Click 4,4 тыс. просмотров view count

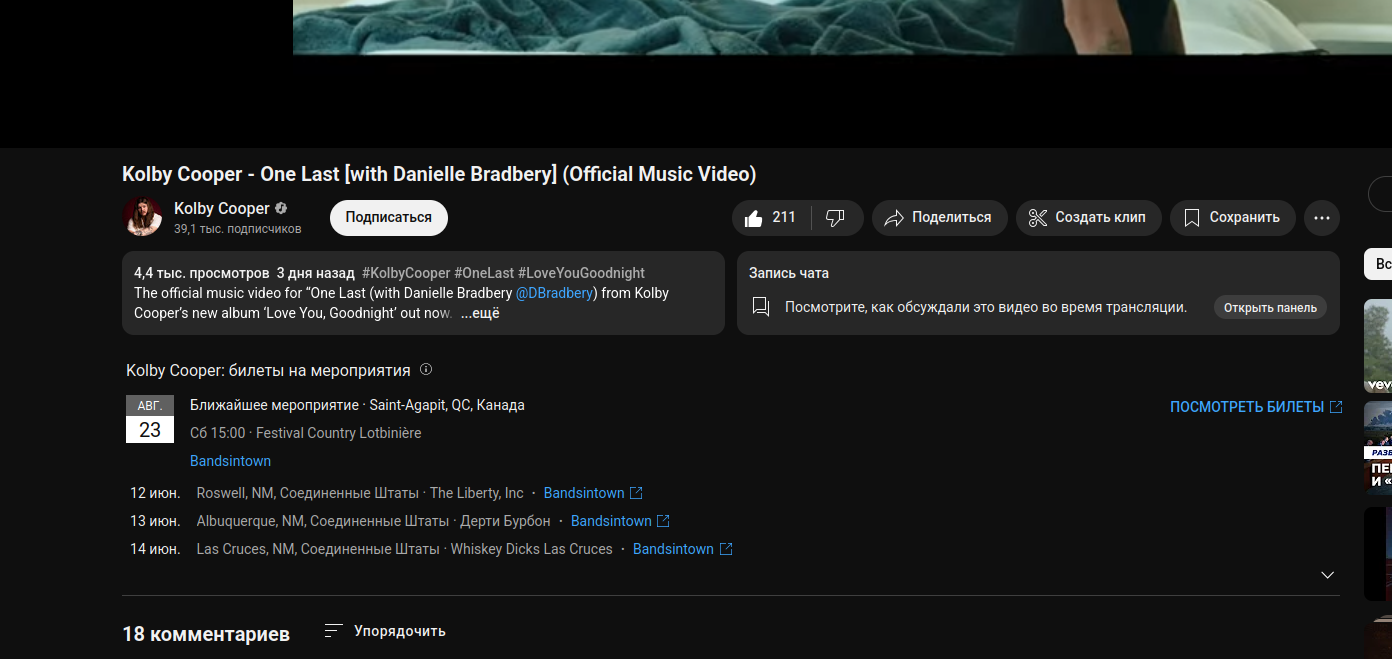tap(202, 273)
